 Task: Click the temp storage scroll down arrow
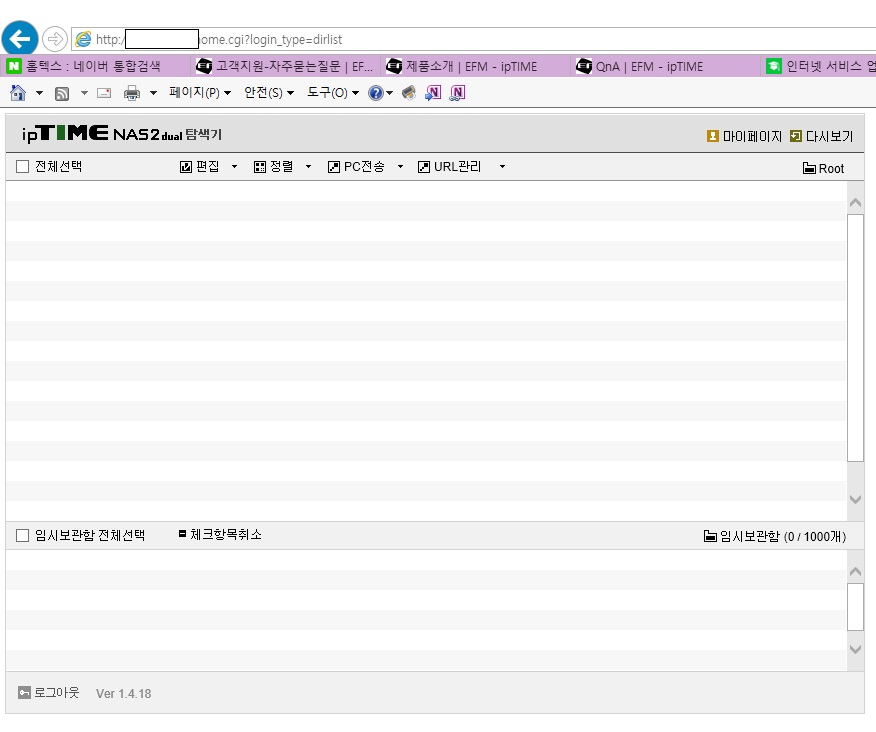click(x=855, y=649)
